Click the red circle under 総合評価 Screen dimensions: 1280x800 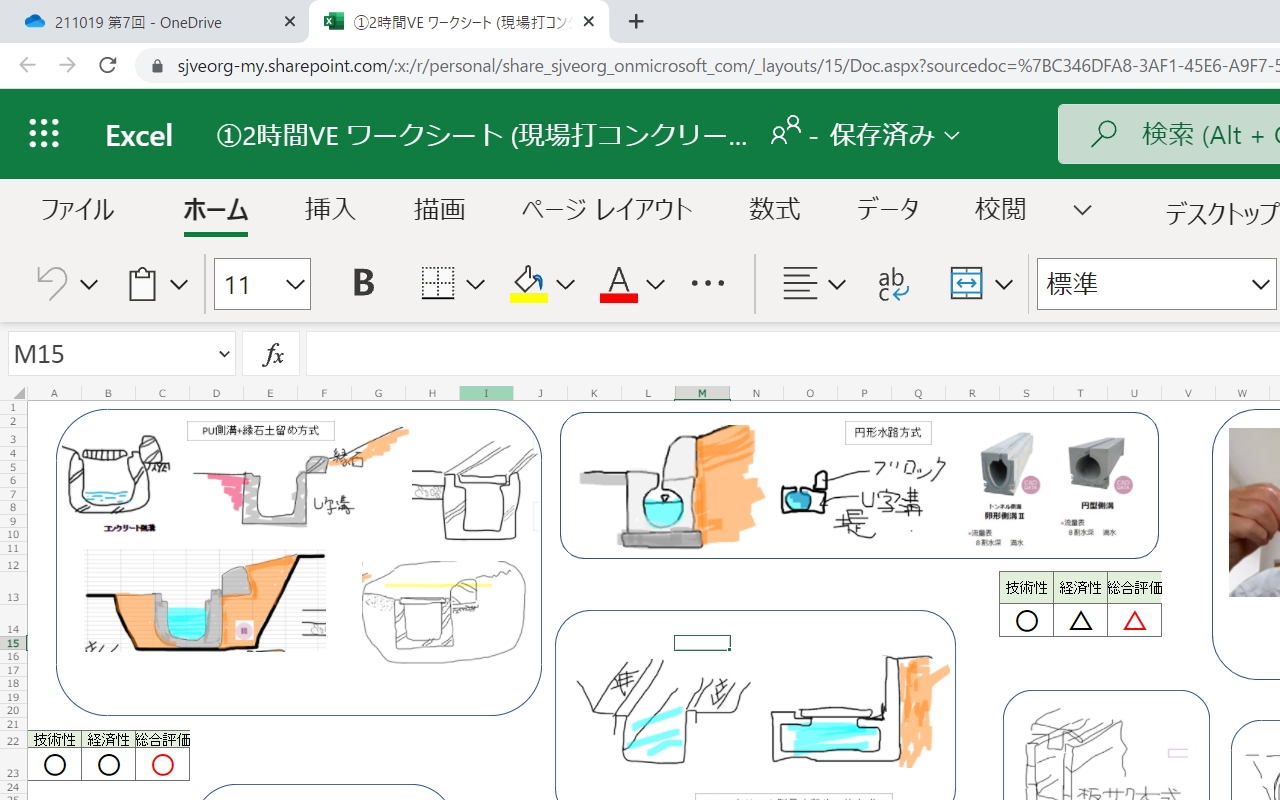[x=163, y=765]
